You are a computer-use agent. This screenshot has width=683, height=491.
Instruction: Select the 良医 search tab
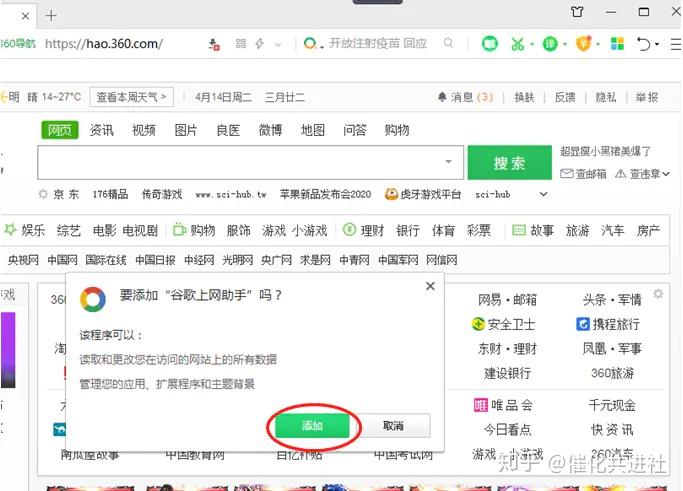pos(228,130)
